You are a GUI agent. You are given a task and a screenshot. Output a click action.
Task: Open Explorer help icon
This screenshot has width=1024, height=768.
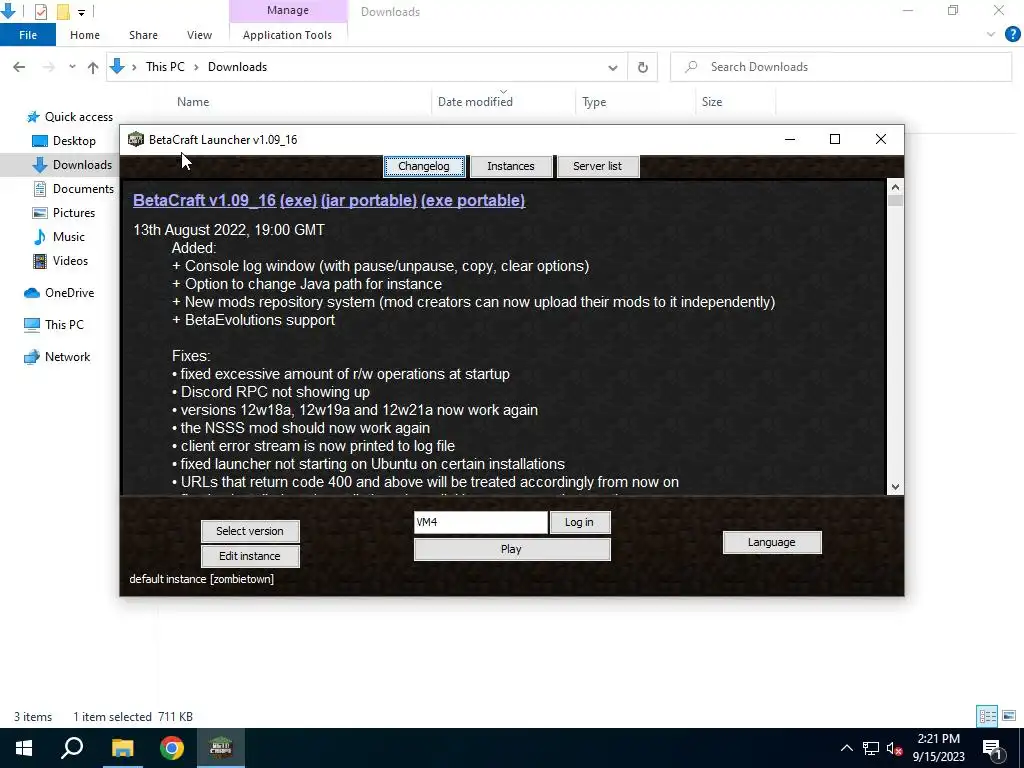click(x=1012, y=35)
